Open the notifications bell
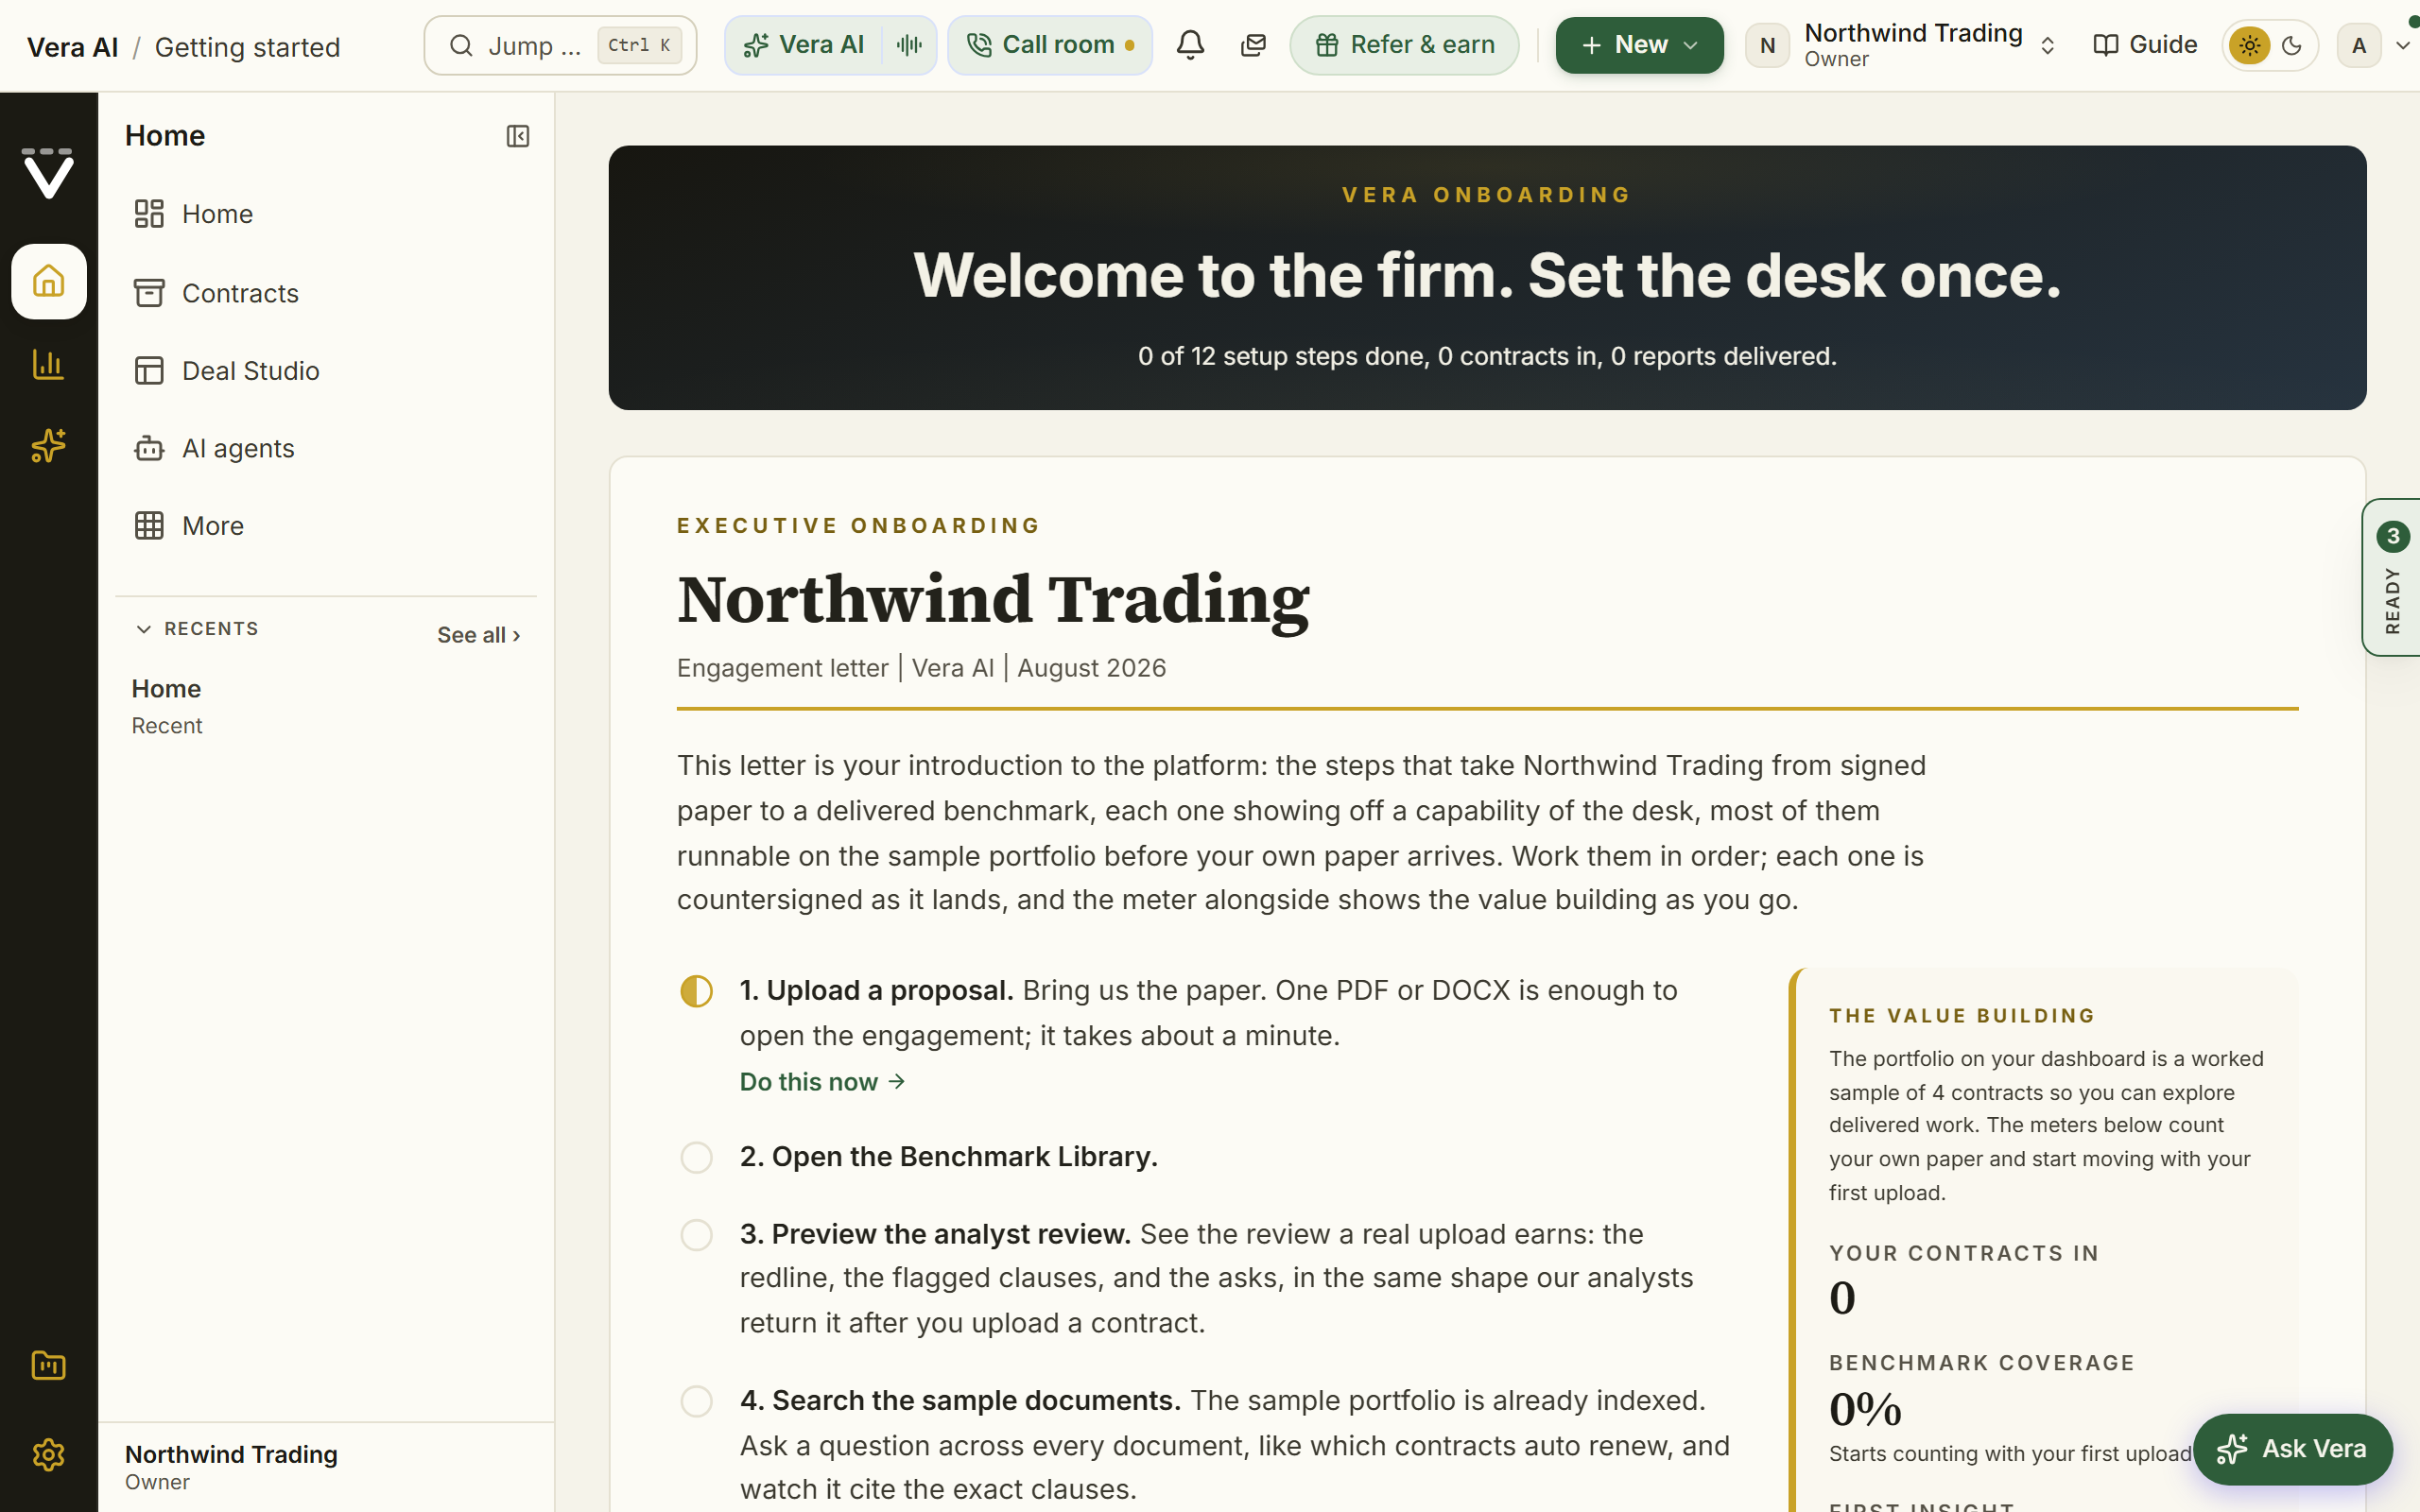This screenshot has height=1512, width=2420. (1190, 45)
